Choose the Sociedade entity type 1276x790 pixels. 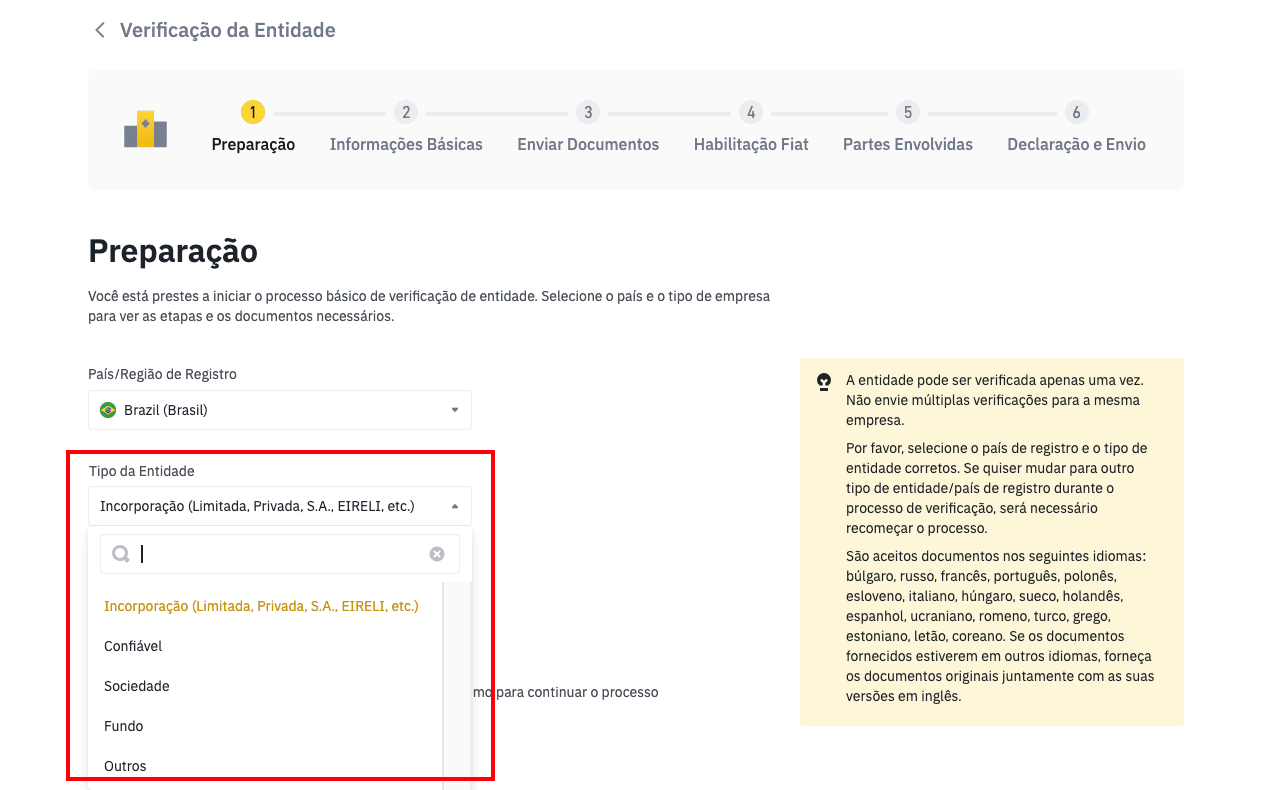tap(265, 686)
